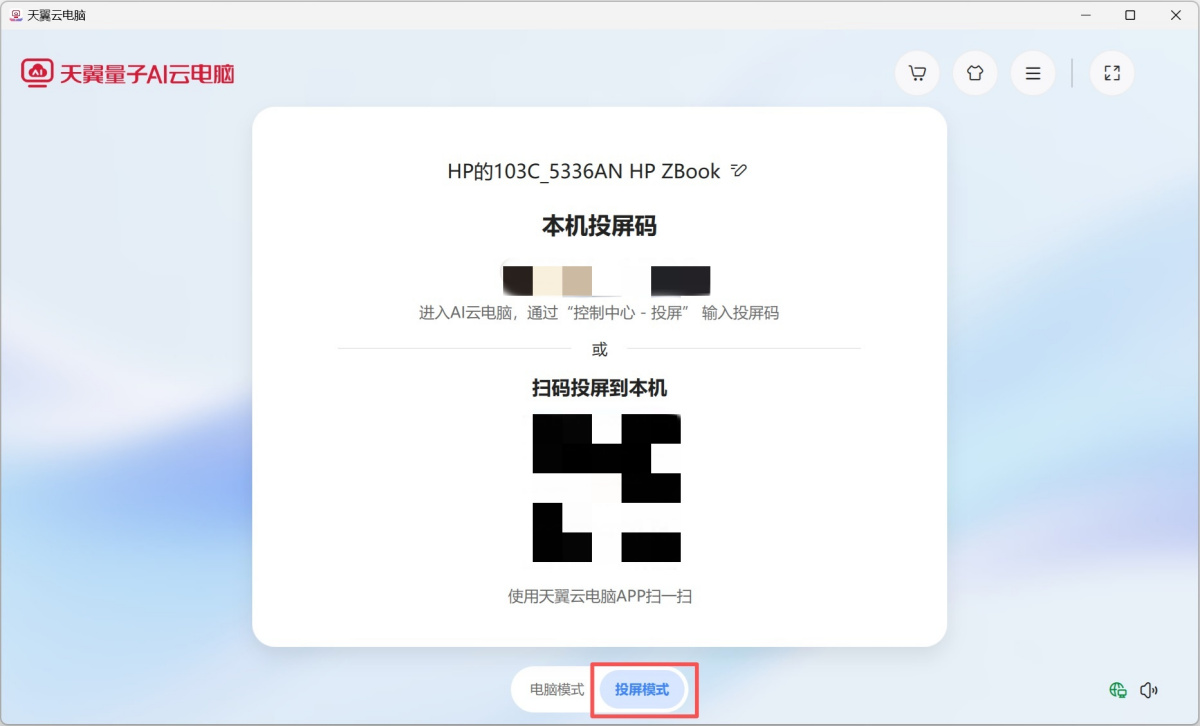
Task: Close the 天翼云电脑 window
Action: (x=1174, y=15)
